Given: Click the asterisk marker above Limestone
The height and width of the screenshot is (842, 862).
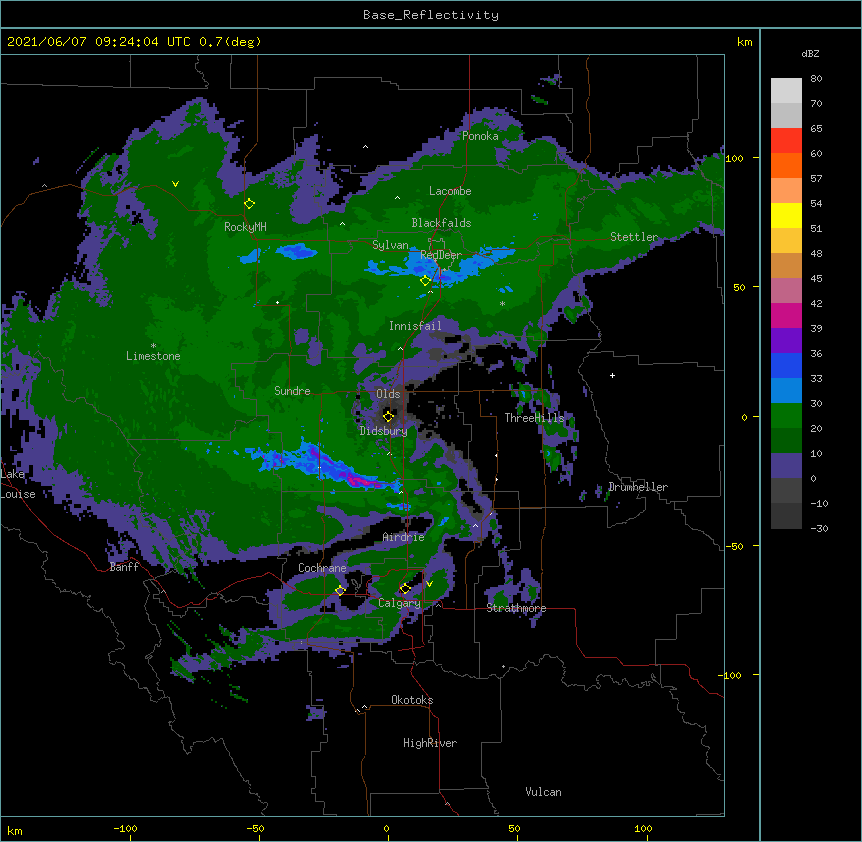Looking at the screenshot, I should point(153,346).
